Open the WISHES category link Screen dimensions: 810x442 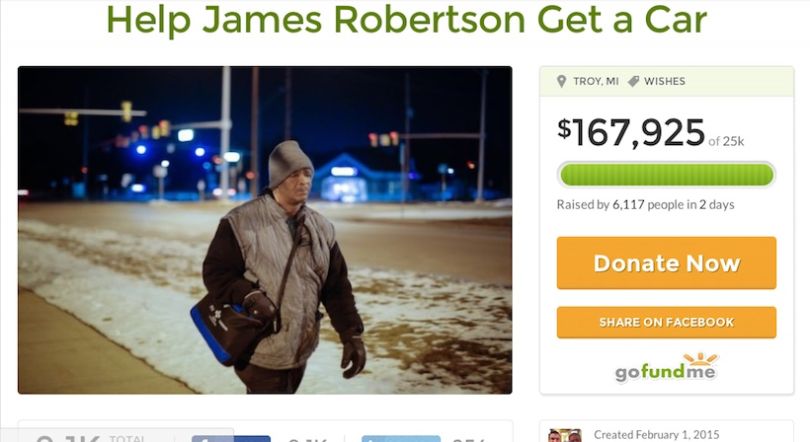click(664, 81)
